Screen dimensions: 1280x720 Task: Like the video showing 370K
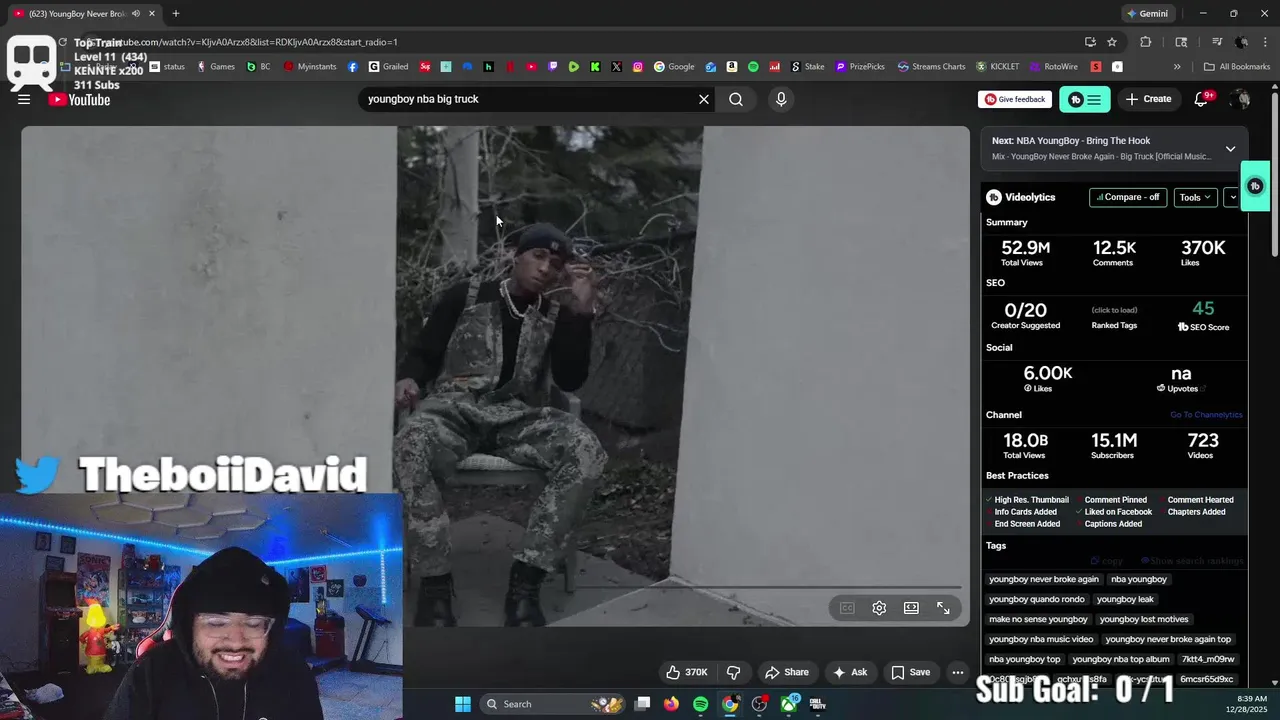(687, 672)
